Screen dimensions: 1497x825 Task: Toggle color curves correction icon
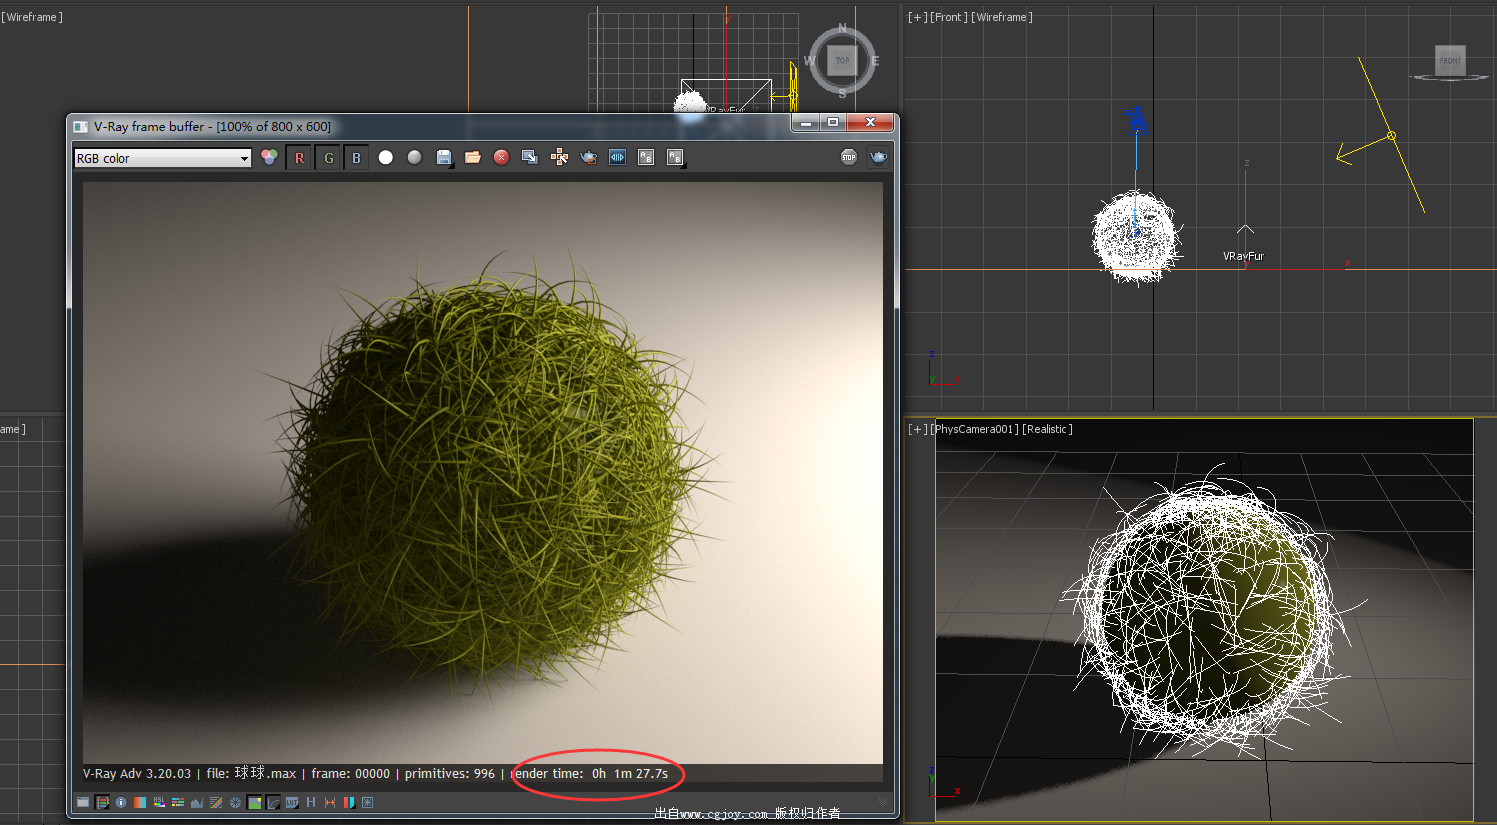pyautogui.click(x=216, y=802)
